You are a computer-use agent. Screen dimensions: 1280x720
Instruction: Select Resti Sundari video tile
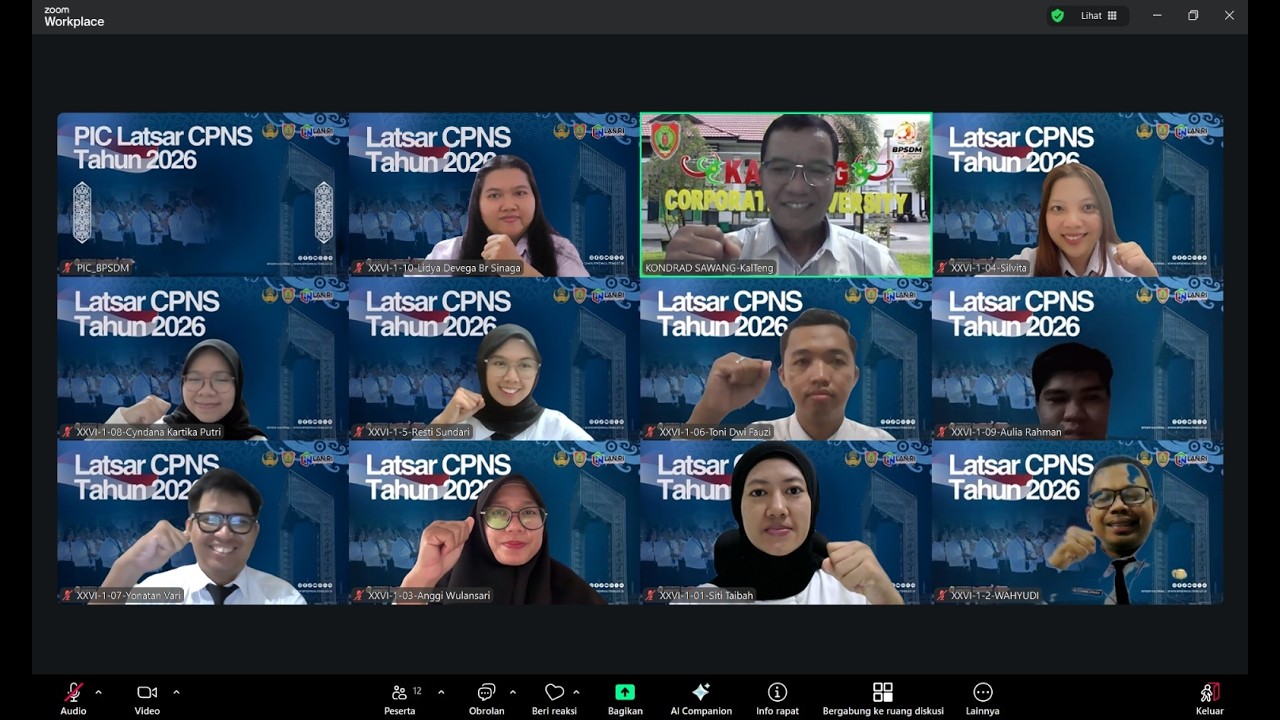coord(493,359)
